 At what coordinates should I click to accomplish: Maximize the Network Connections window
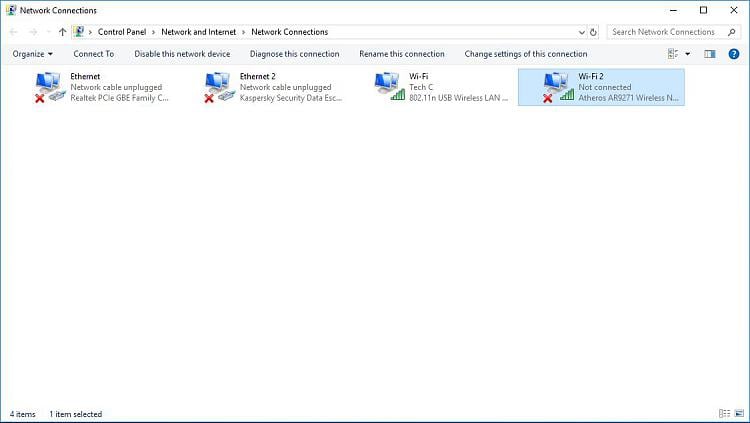coord(704,10)
